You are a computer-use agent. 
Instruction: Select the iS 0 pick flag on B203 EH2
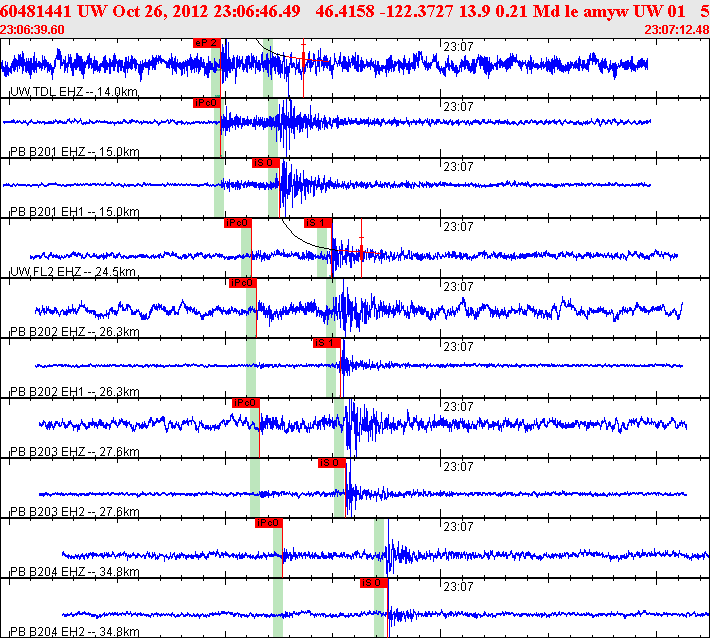[x=332, y=463]
